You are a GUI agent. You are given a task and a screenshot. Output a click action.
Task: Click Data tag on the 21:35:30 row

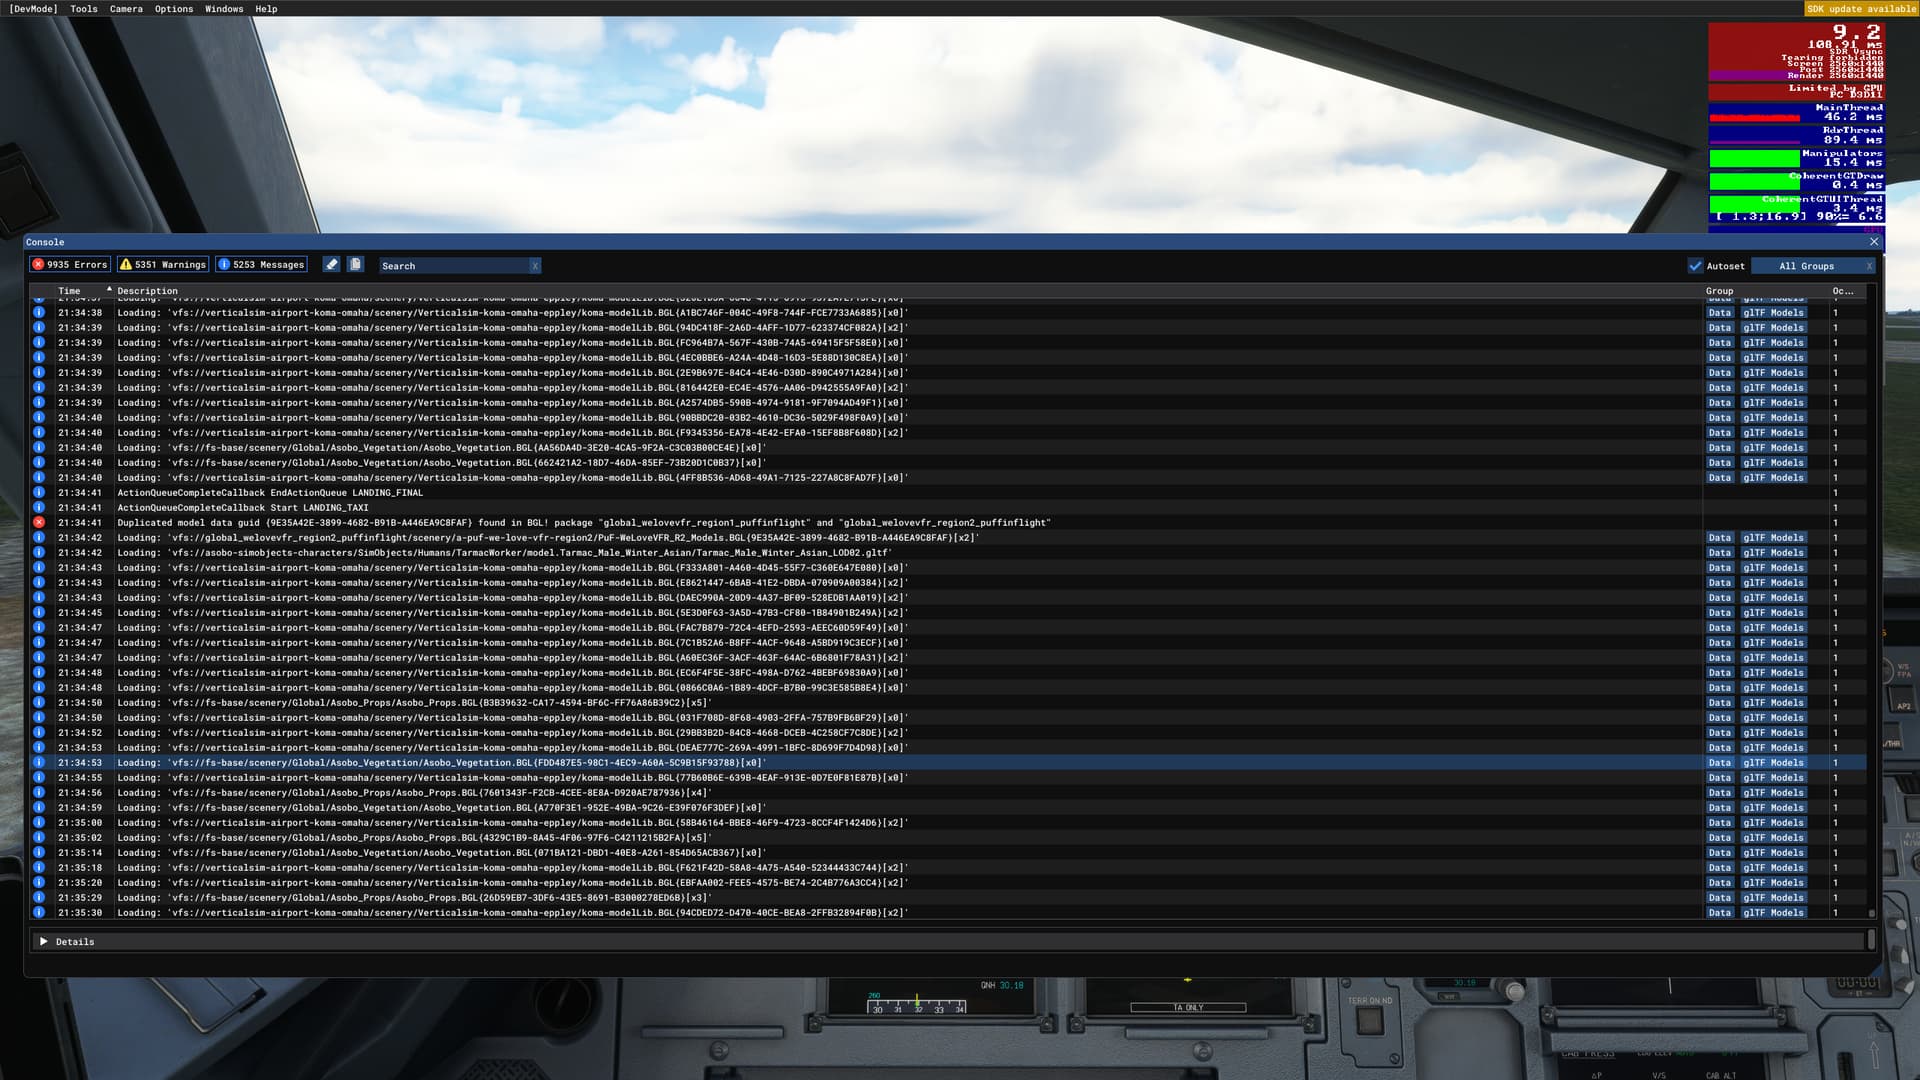click(x=1719, y=913)
